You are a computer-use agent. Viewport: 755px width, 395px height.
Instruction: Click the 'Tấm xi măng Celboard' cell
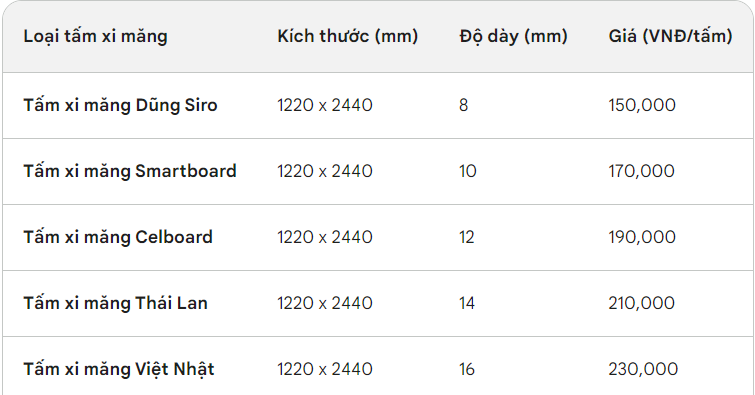[x=118, y=237]
